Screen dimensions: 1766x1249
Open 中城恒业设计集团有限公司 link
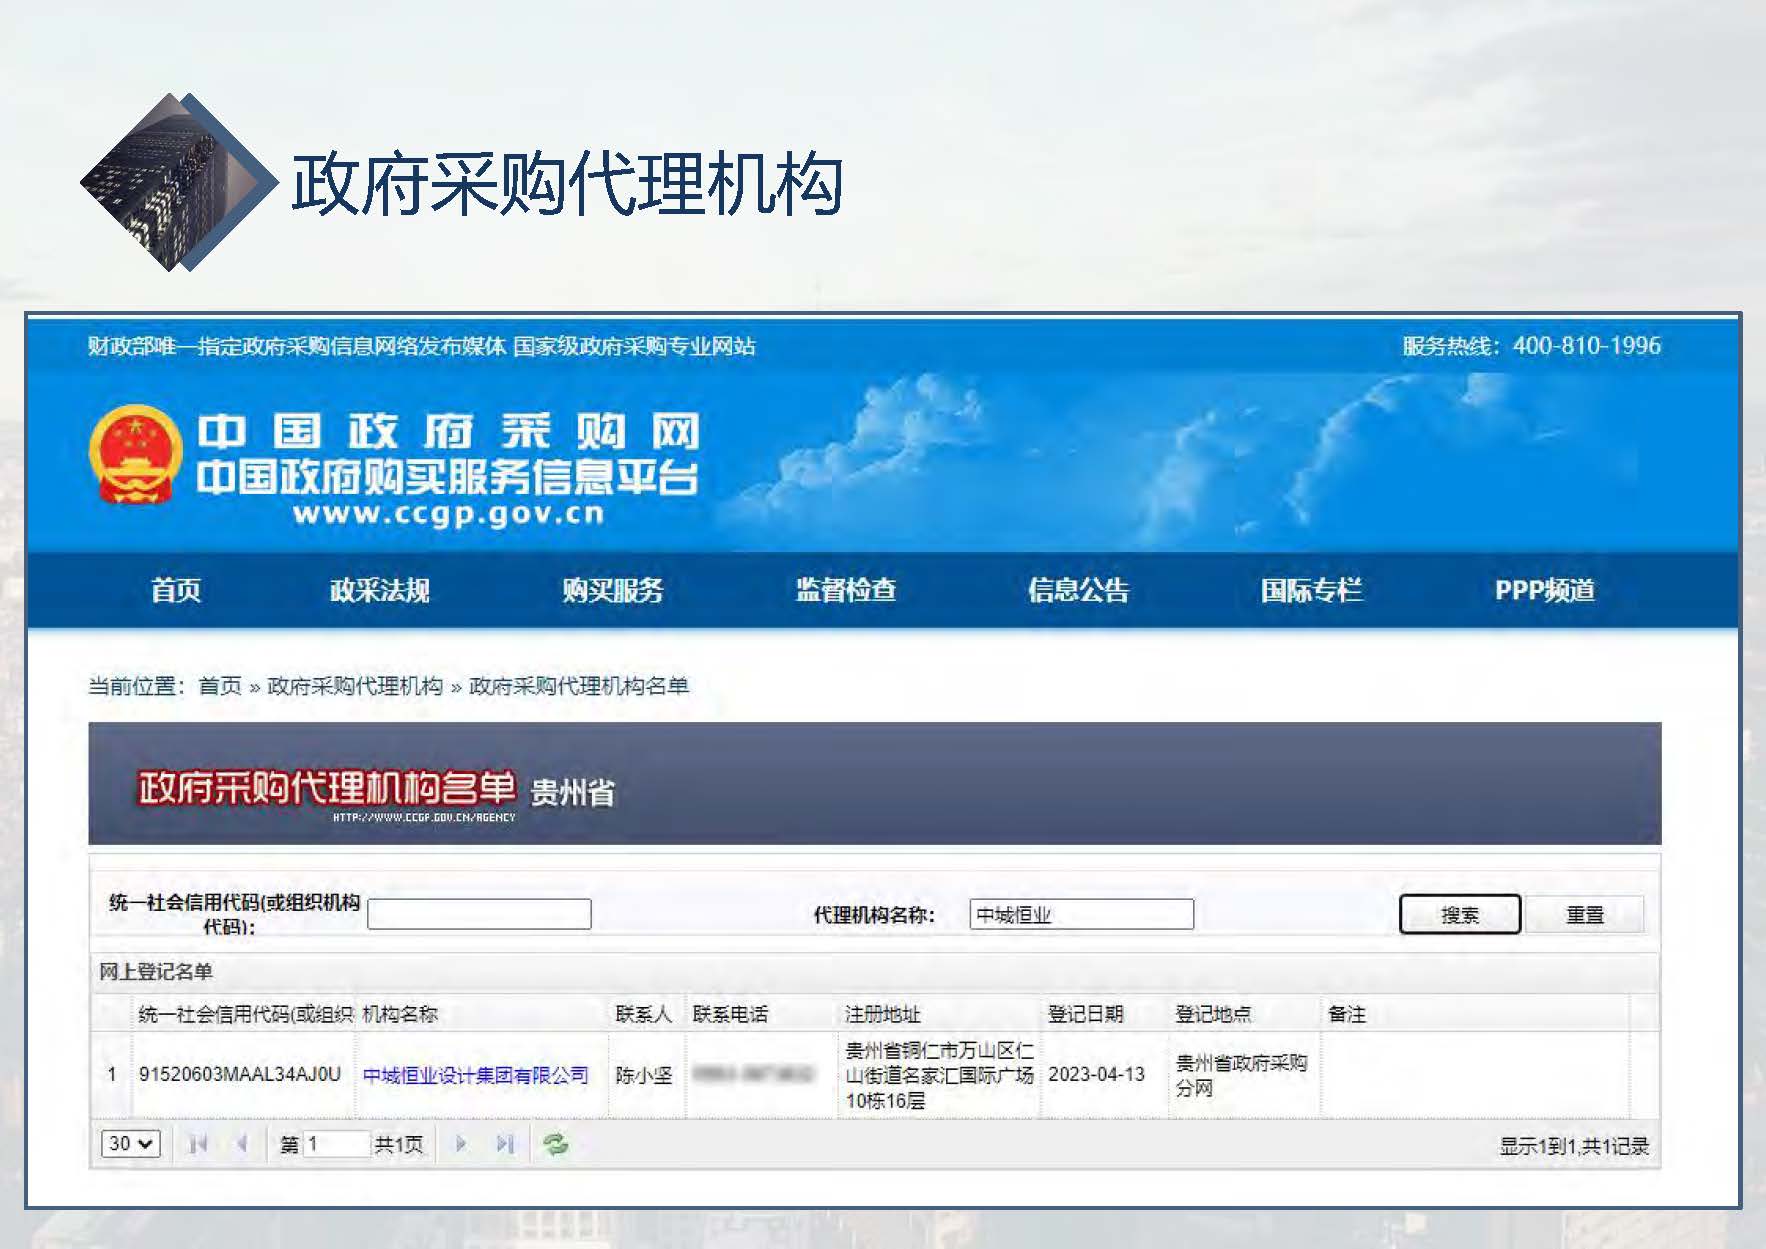click(475, 1075)
